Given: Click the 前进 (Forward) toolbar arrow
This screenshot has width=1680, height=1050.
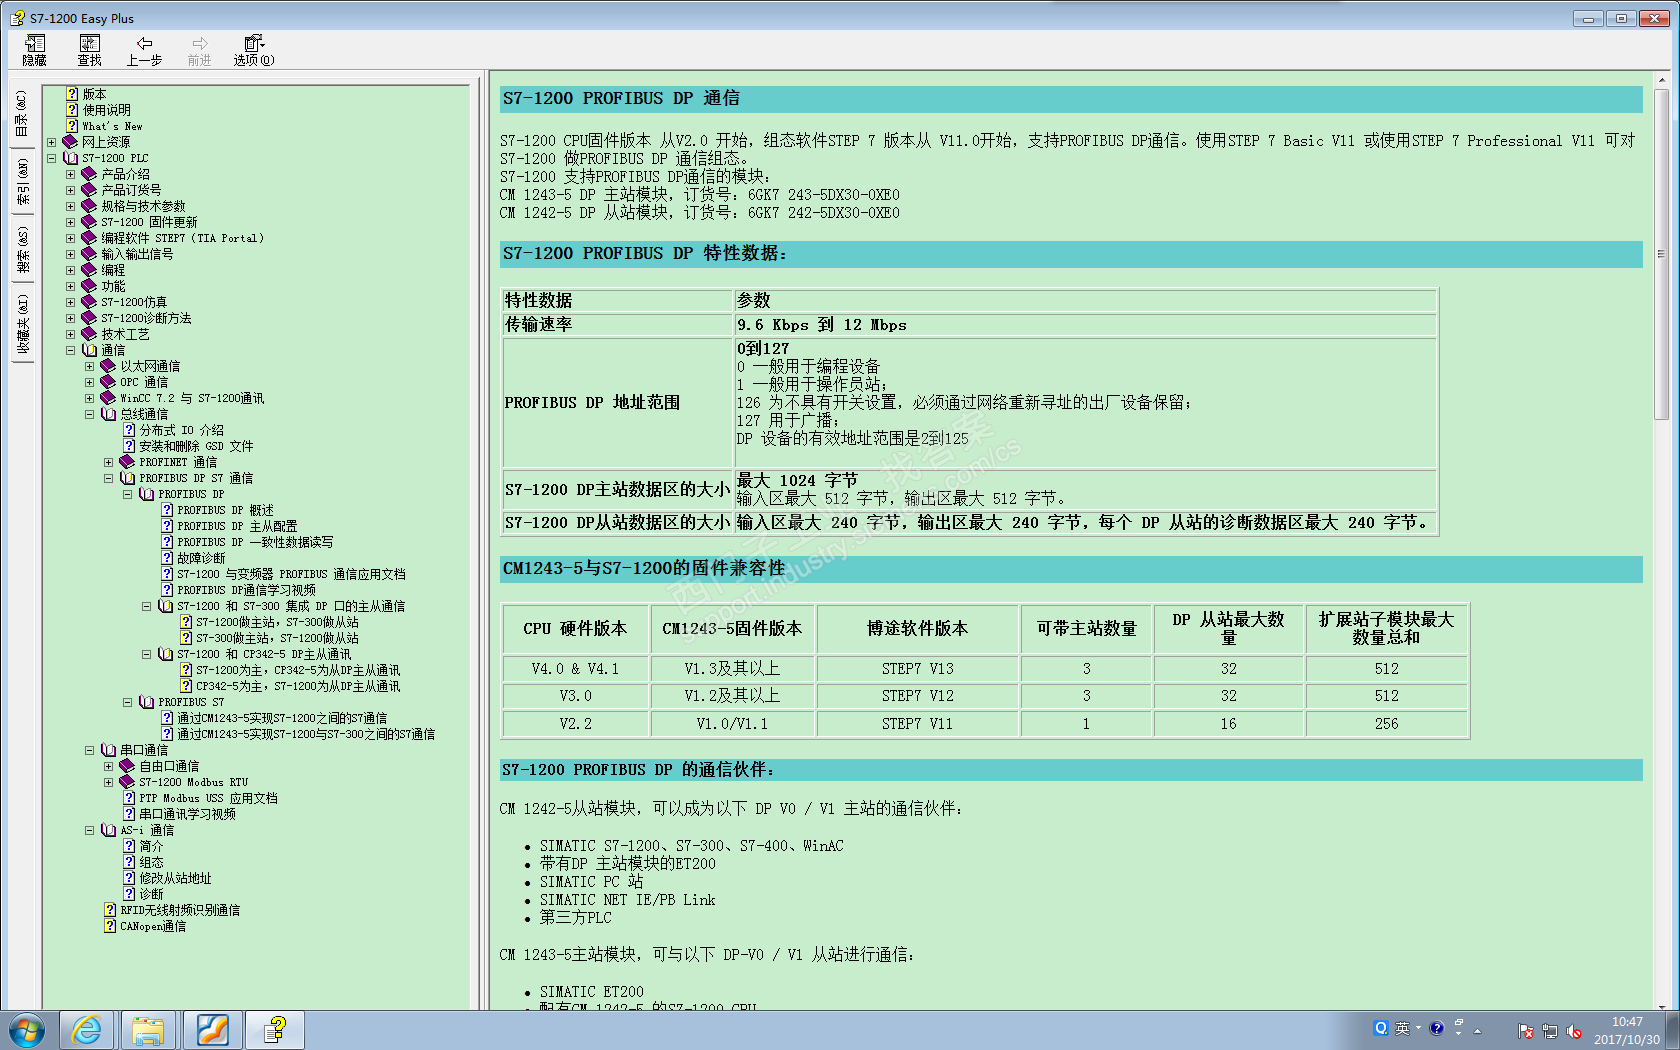Looking at the screenshot, I should pyautogui.click(x=199, y=50).
